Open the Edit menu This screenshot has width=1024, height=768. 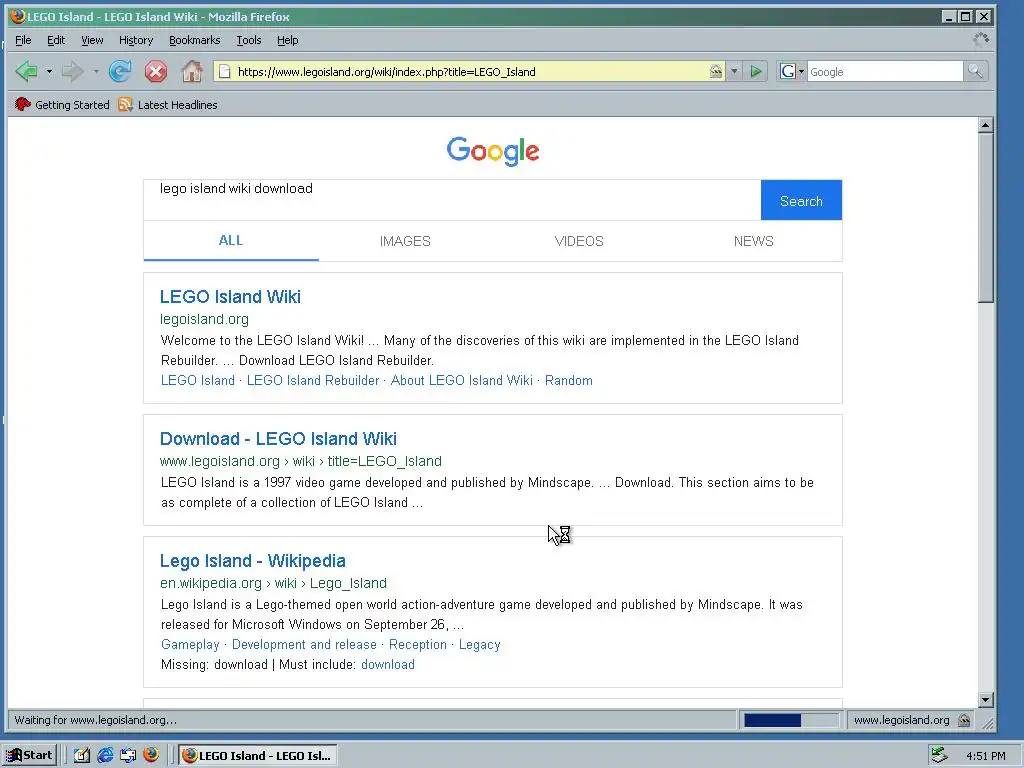[56, 40]
